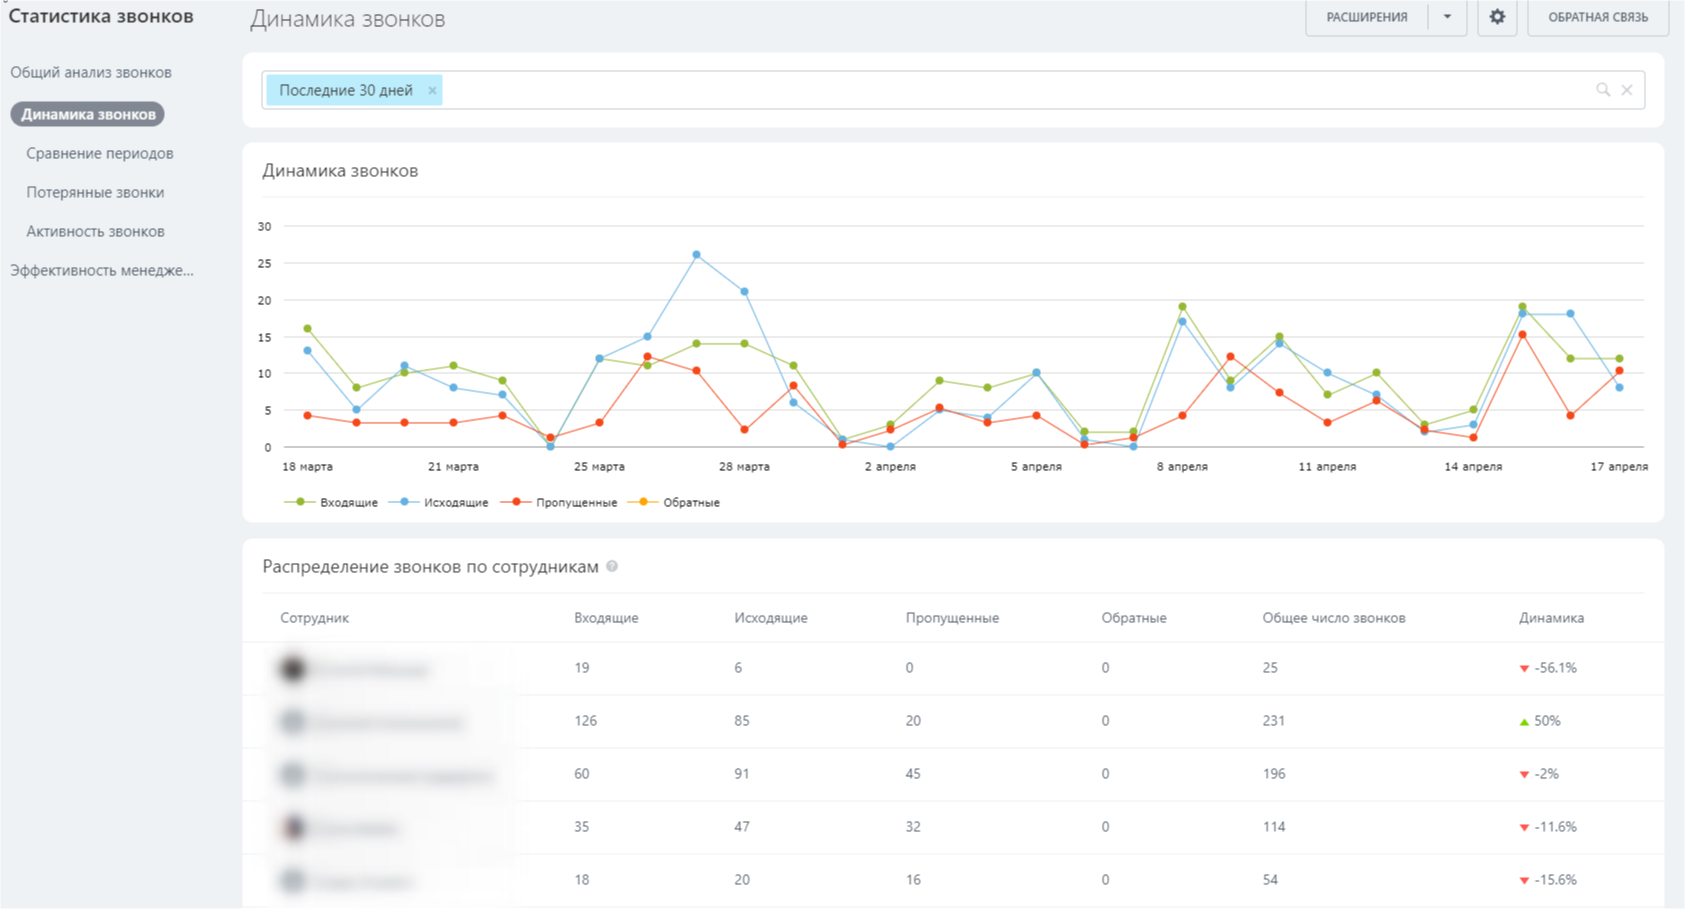This screenshot has height=909, width=1685.
Task: Click the avatar in the row with total 25
Action: coord(293,669)
